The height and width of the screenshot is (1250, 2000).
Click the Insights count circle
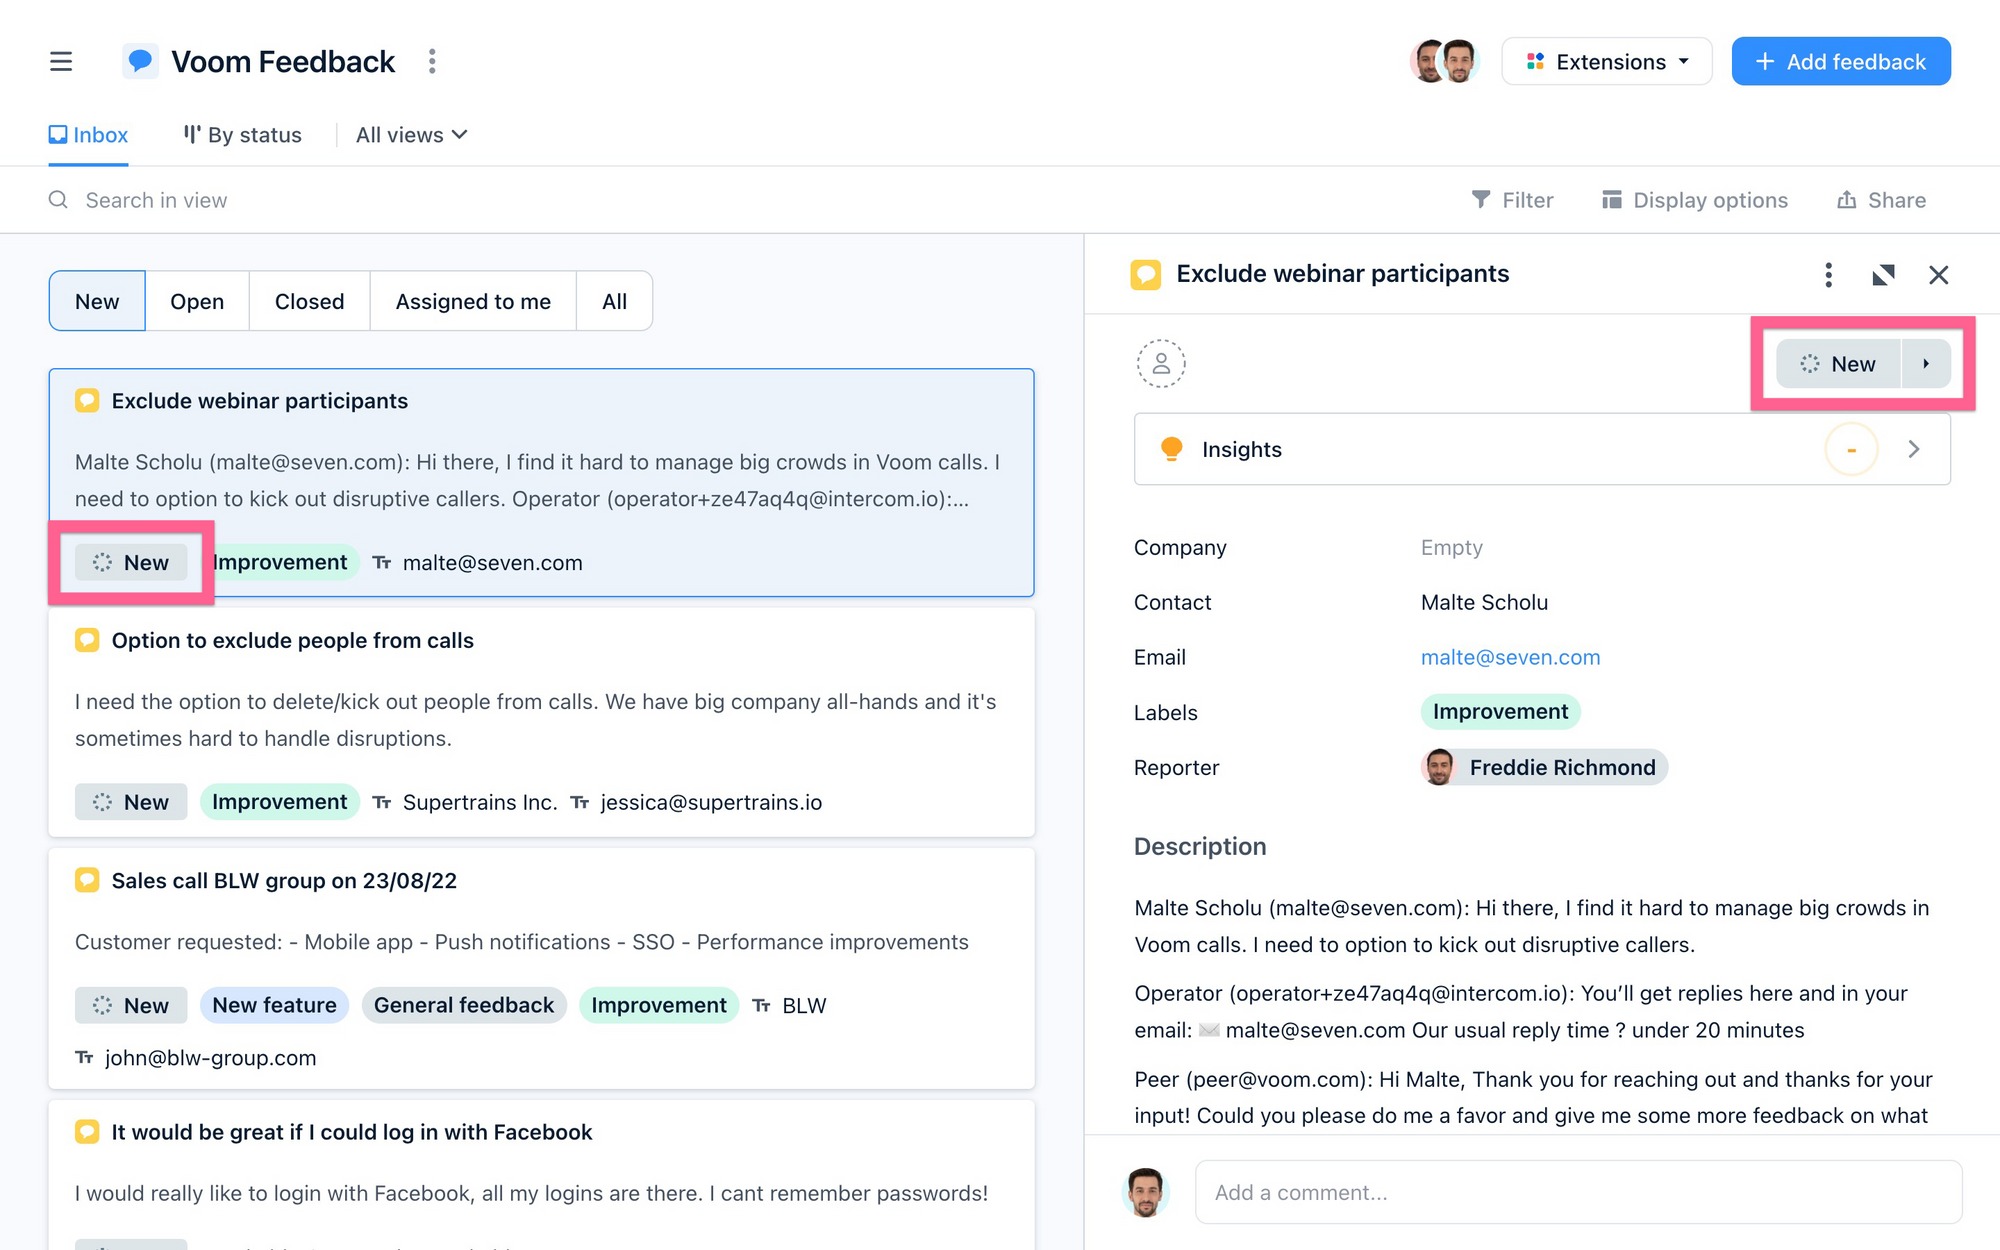click(1851, 450)
